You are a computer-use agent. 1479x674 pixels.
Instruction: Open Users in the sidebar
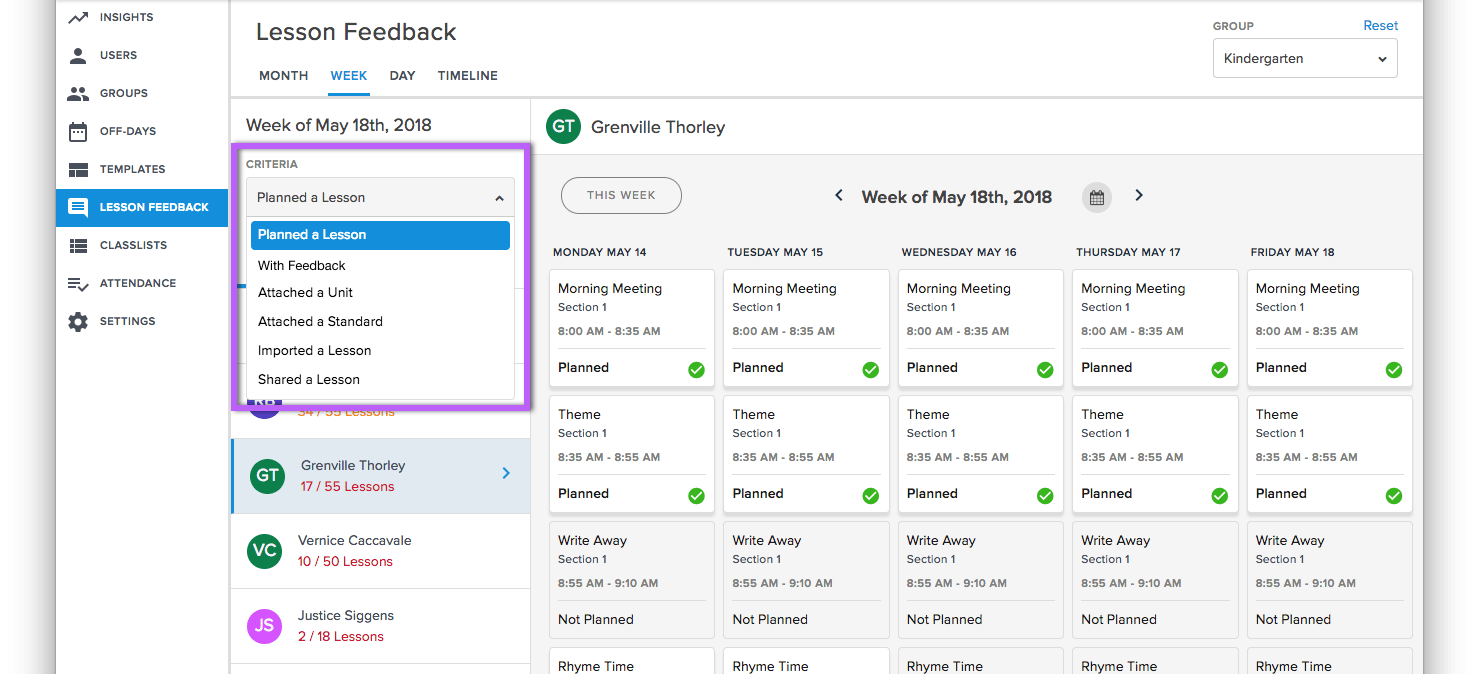coord(142,55)
